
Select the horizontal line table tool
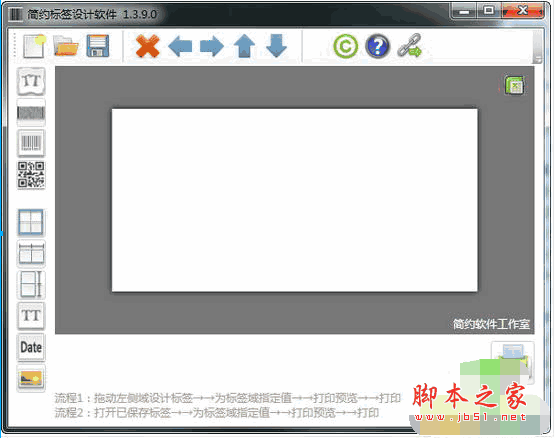click(x=31, y=254)
